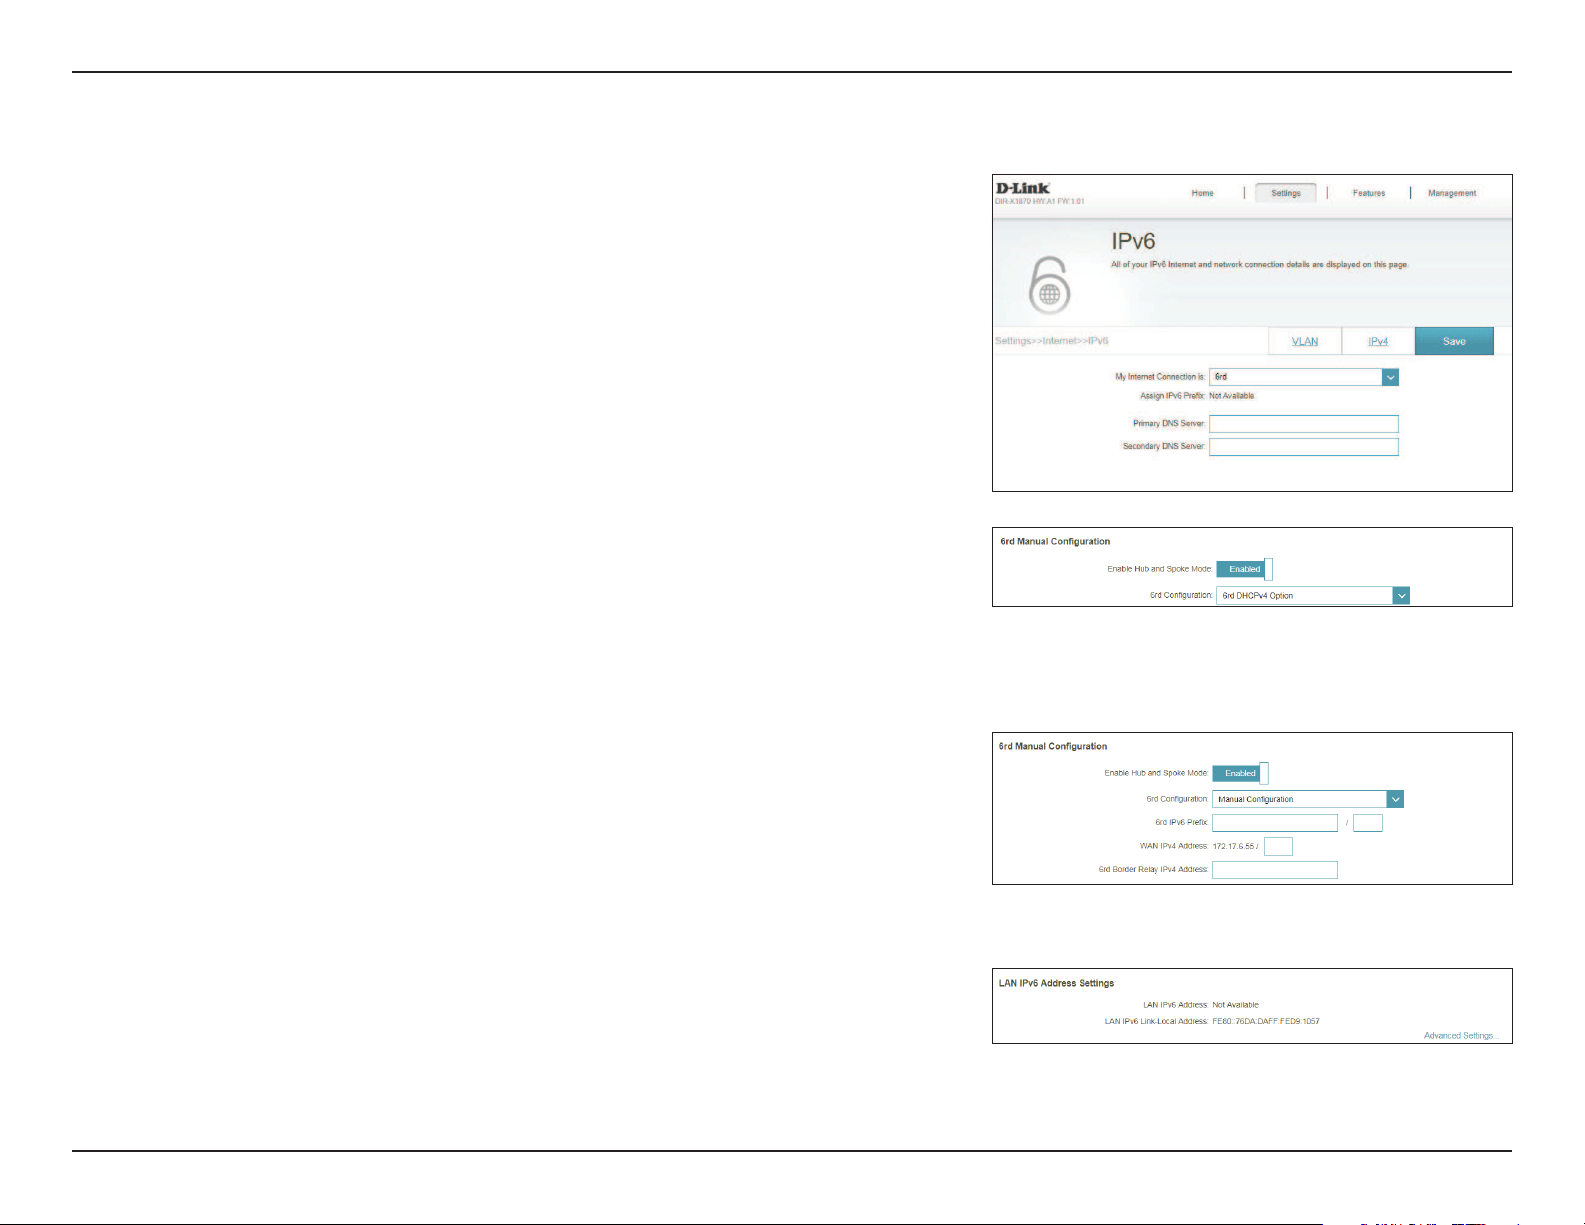Viewport: 1585px width, 1225px height.
Task: Toggle Hub and Spoke Mode above Manual Configuration dropdown
Action: tap(1241, 773)
